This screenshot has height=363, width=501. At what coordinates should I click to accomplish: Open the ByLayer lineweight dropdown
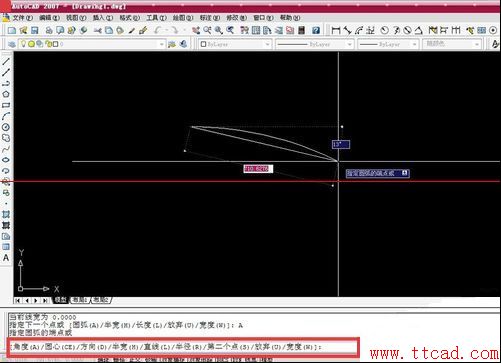click(388, 44)
